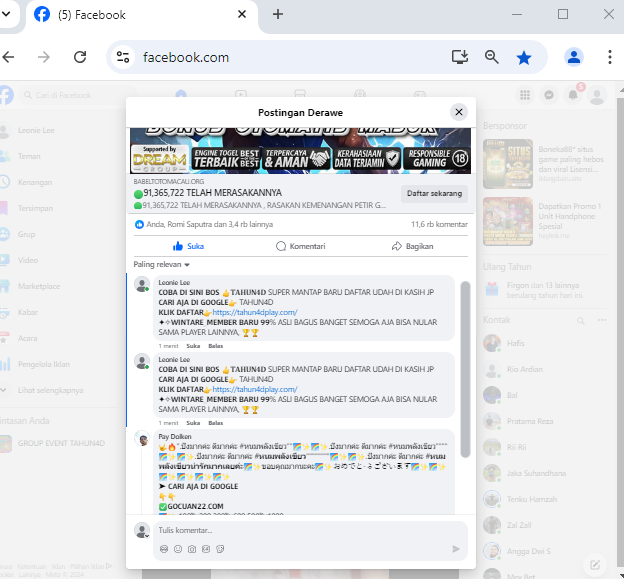Open Pay Dolken commenter name
Viewport: 624px width, 579px height.
coord(175,437)
